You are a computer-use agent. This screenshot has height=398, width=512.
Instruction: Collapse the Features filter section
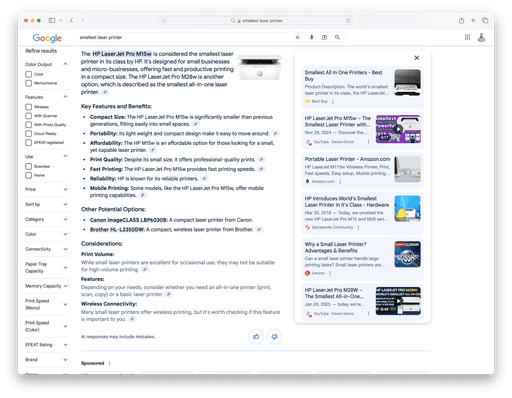pyautogui.click(x=65, y=97)
